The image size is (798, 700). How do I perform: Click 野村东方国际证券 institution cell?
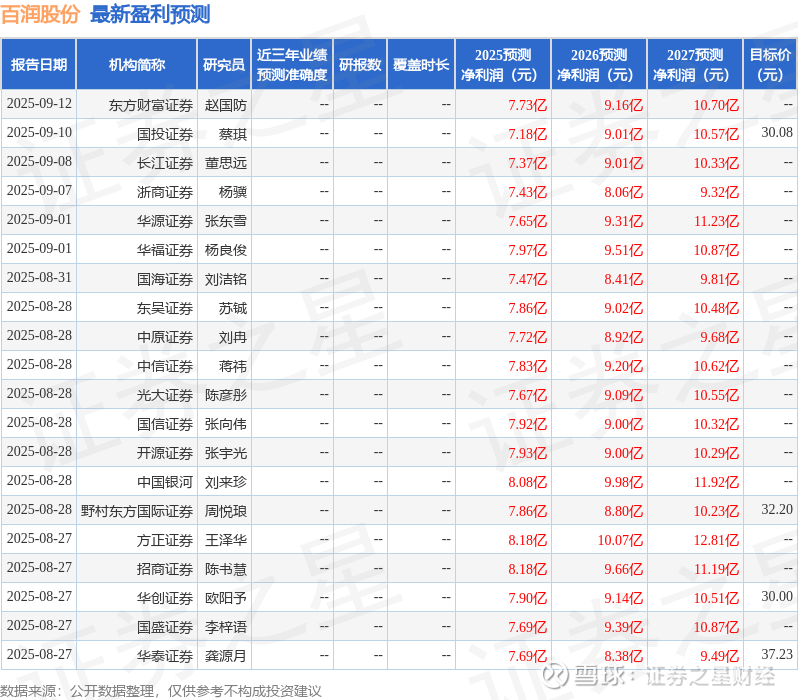137,512
